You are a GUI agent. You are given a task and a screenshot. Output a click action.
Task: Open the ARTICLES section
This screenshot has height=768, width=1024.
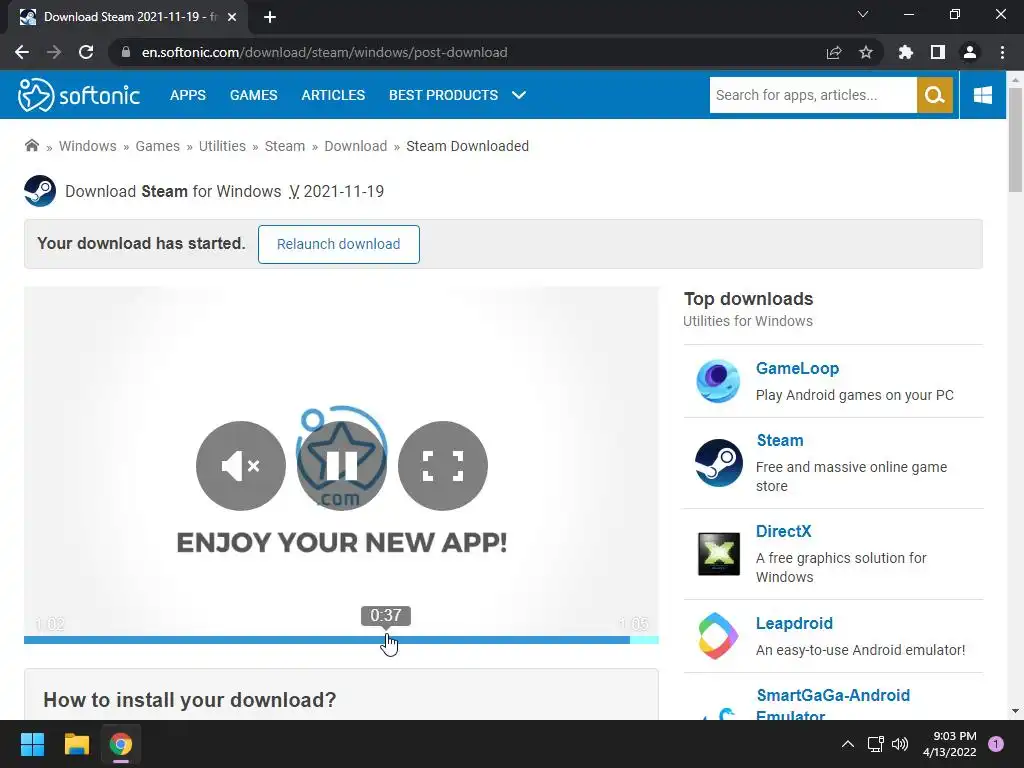click(333, 95)
